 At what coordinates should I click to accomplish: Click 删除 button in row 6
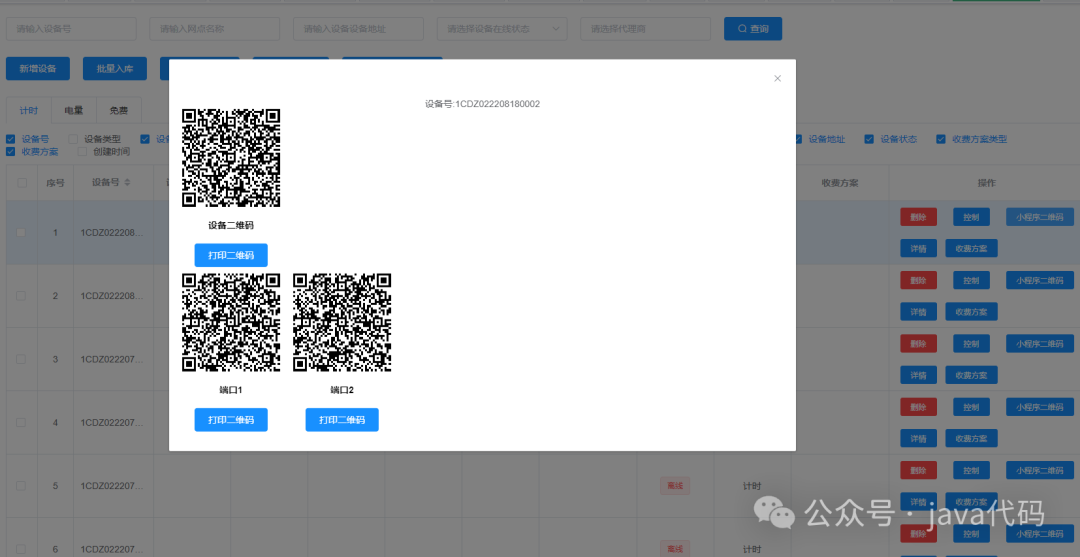918,534
